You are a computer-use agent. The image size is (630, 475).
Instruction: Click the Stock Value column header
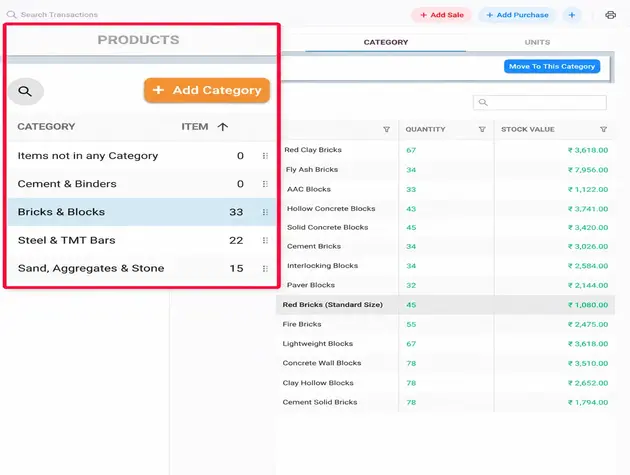click(x=528, y=129)
